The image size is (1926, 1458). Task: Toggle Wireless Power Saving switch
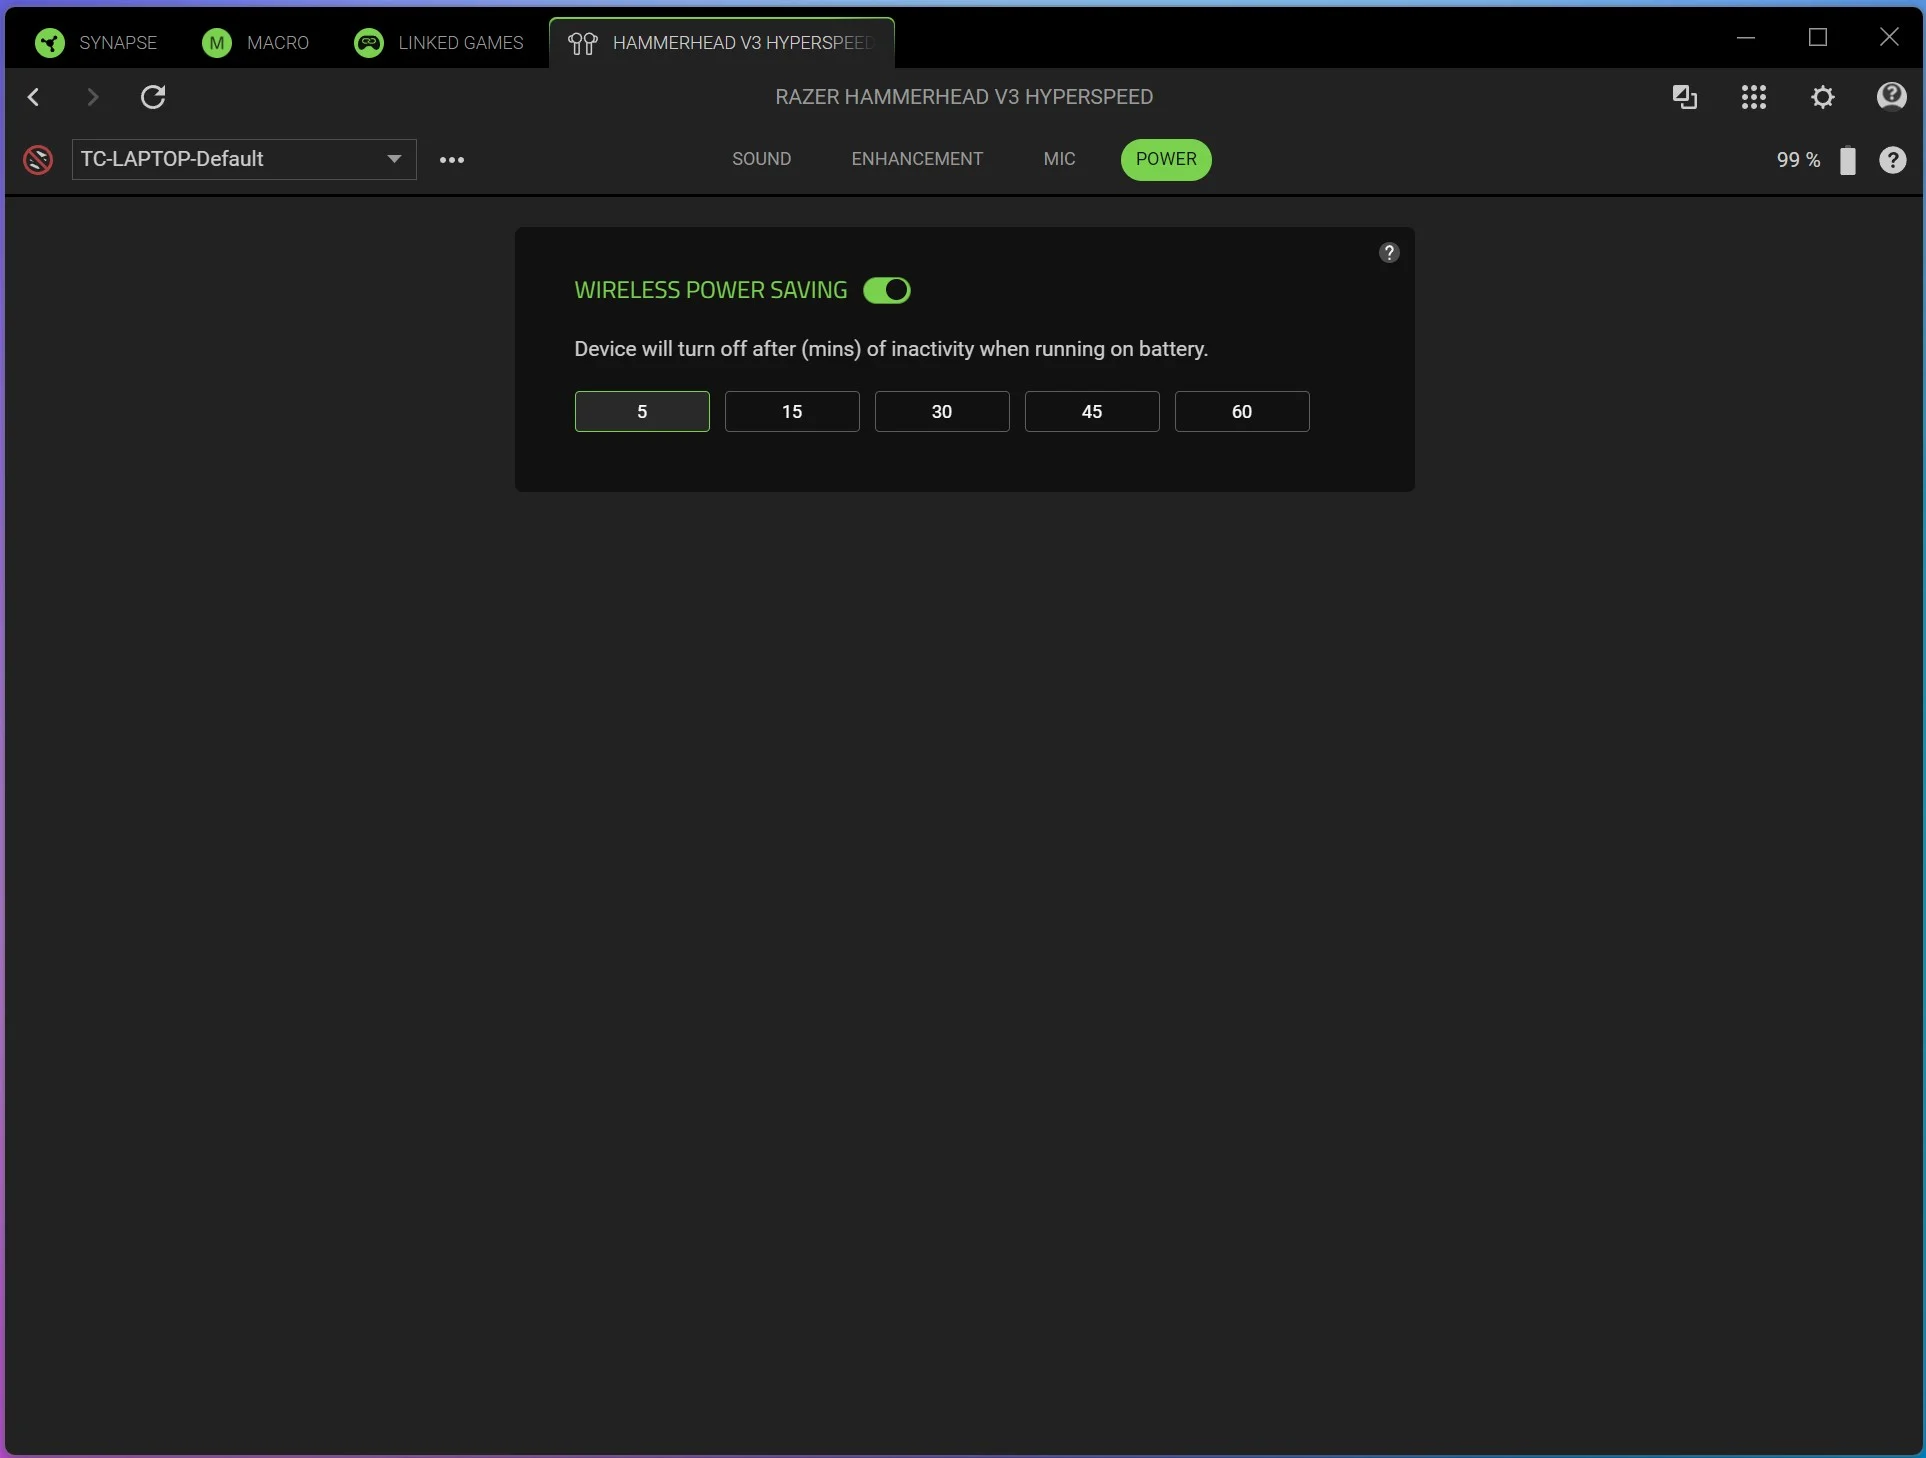point(887,290)
